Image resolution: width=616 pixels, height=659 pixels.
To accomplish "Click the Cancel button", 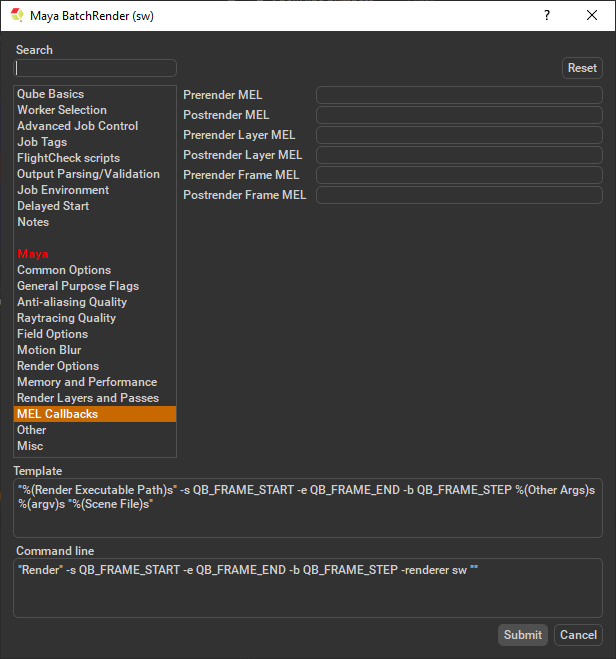I will 578,635.
